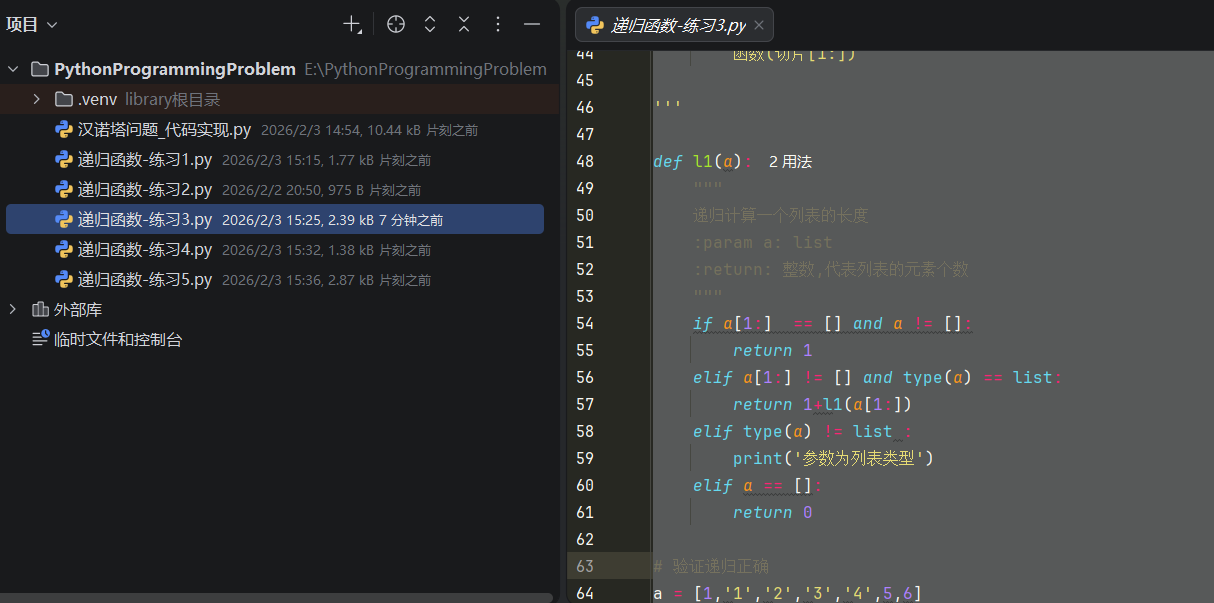Click ':param a: list' docstring line
The image size is (1214, 603).
(x=762, y=242)
